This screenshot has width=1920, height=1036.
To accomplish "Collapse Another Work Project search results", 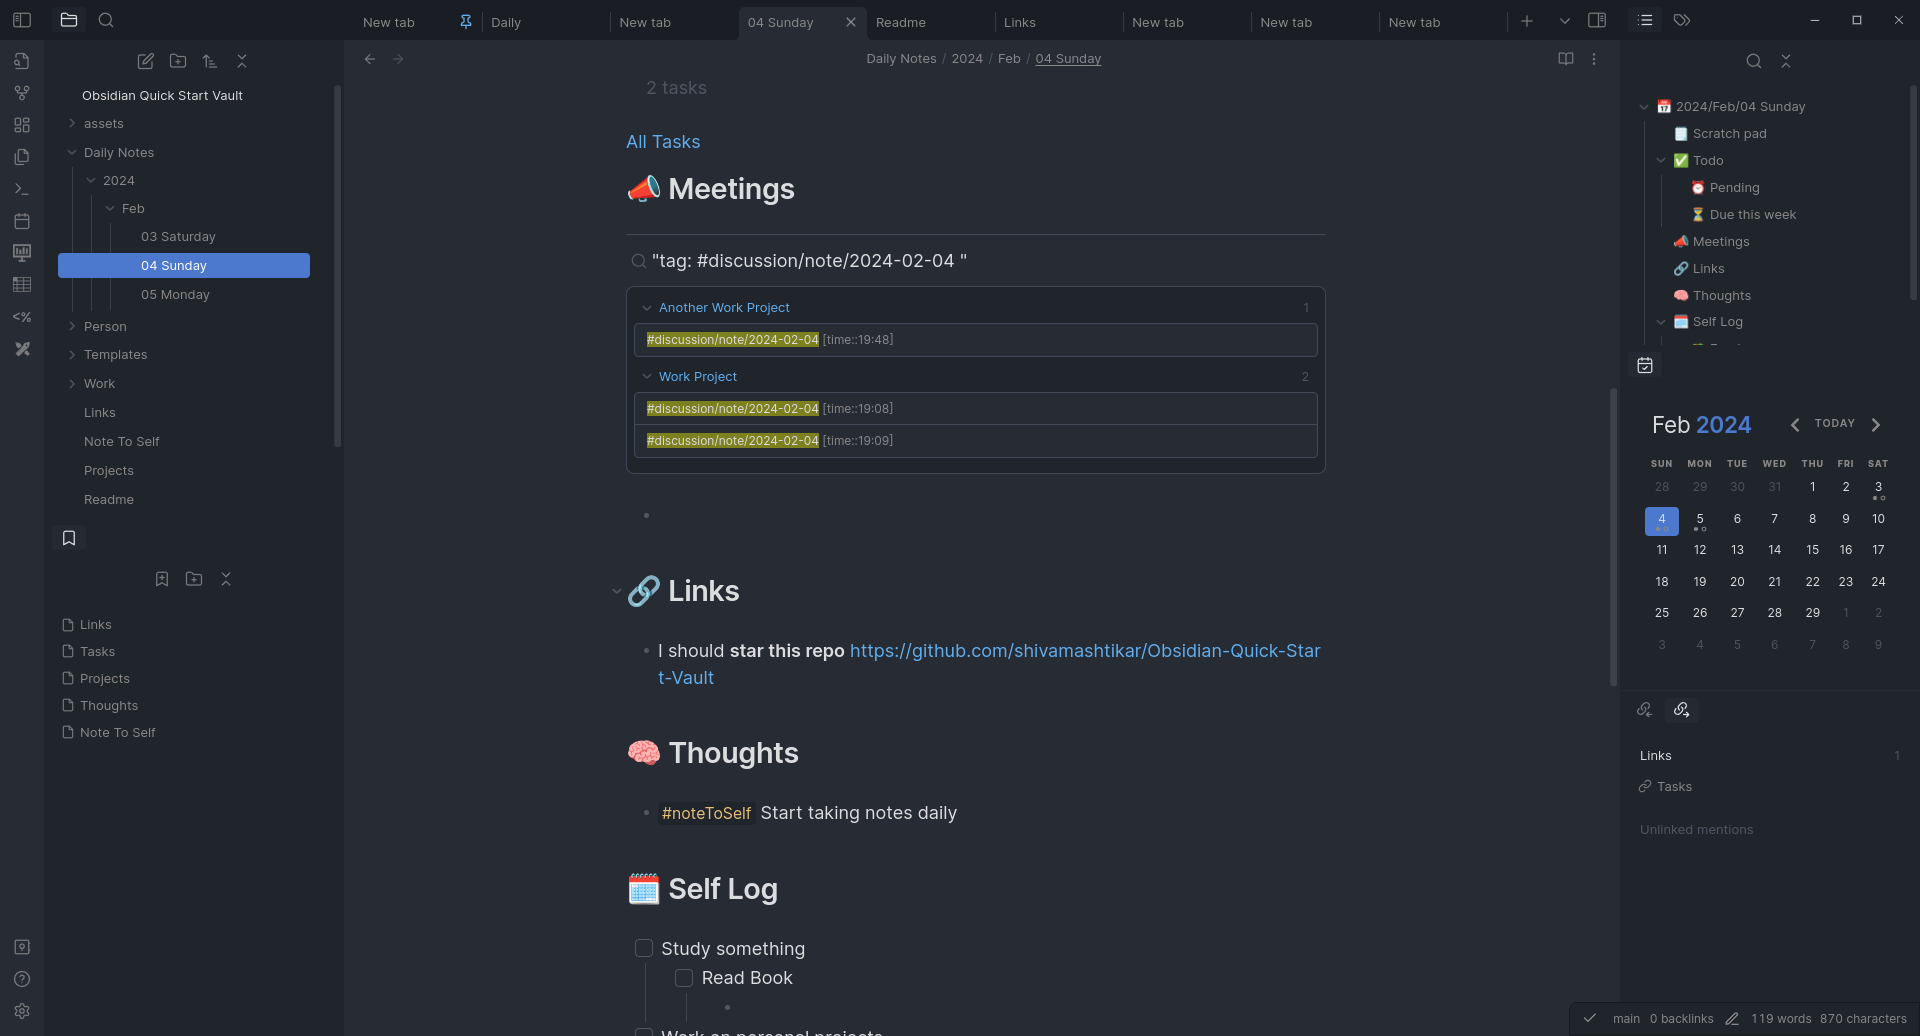I will click(647, 308).
